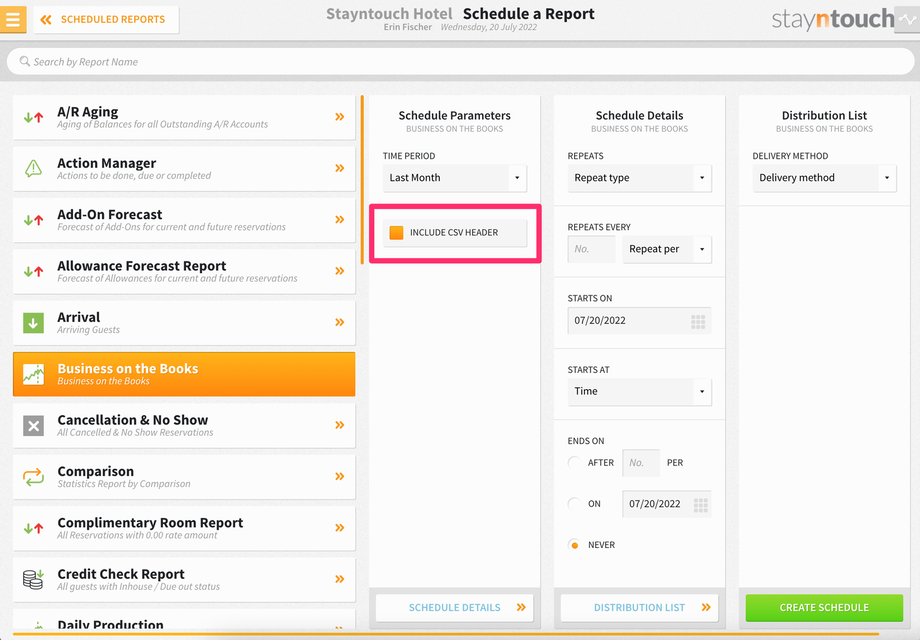The image size is (920, 640).
Task: Open the Starts On calendar grid icon
Action: pyautogui.click(x=698, y=321)
